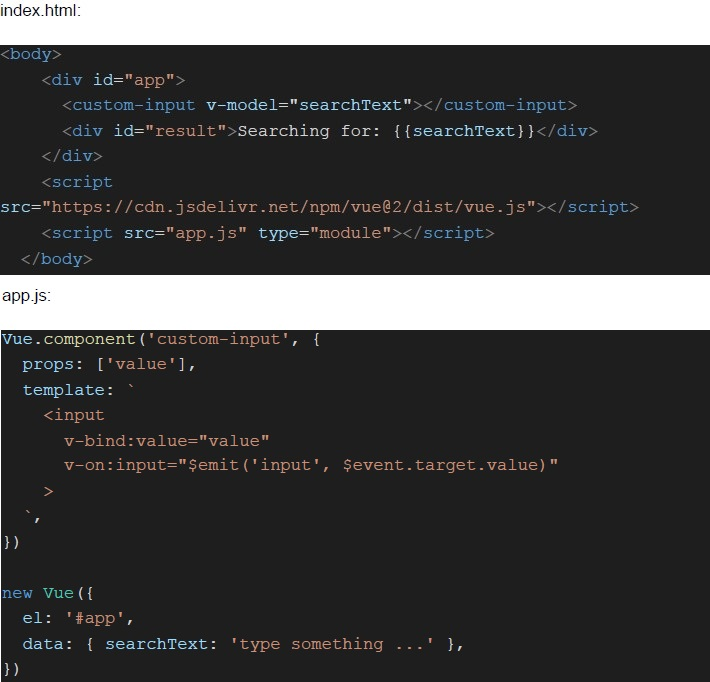710x682 pixels.
Task: Click the lone '<script' opening tag line
Action: [x=77, y=182]
